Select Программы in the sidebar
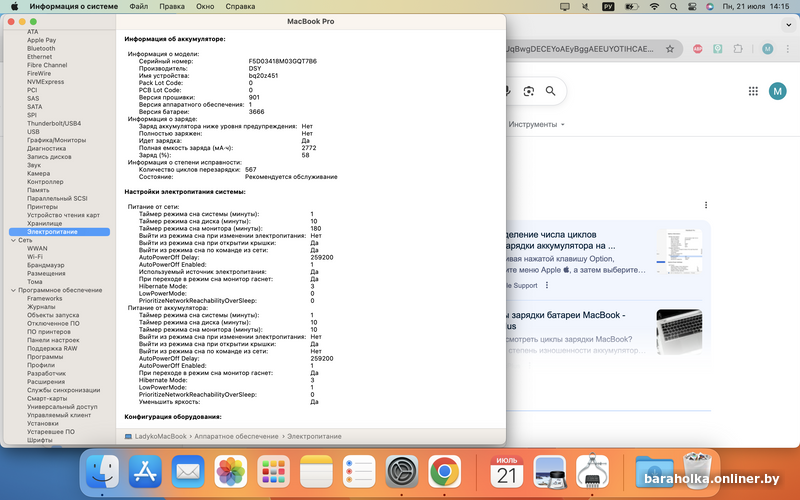Screen dimensions: 800x500 pos(45,357)
